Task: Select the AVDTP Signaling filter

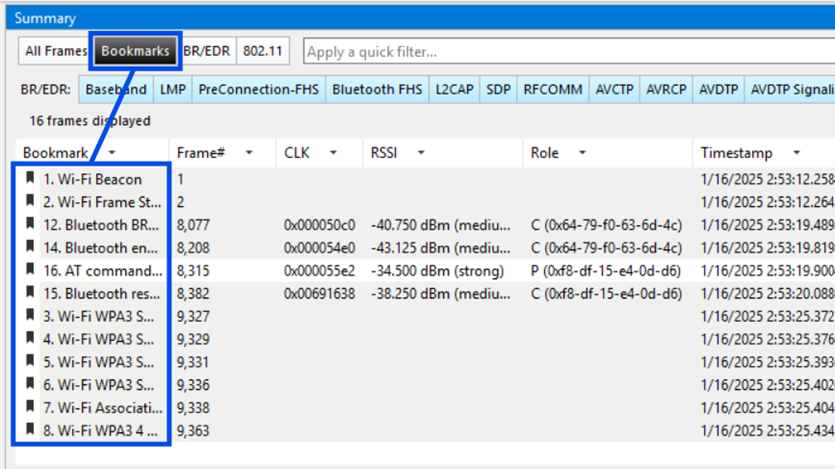Action: 790,89
